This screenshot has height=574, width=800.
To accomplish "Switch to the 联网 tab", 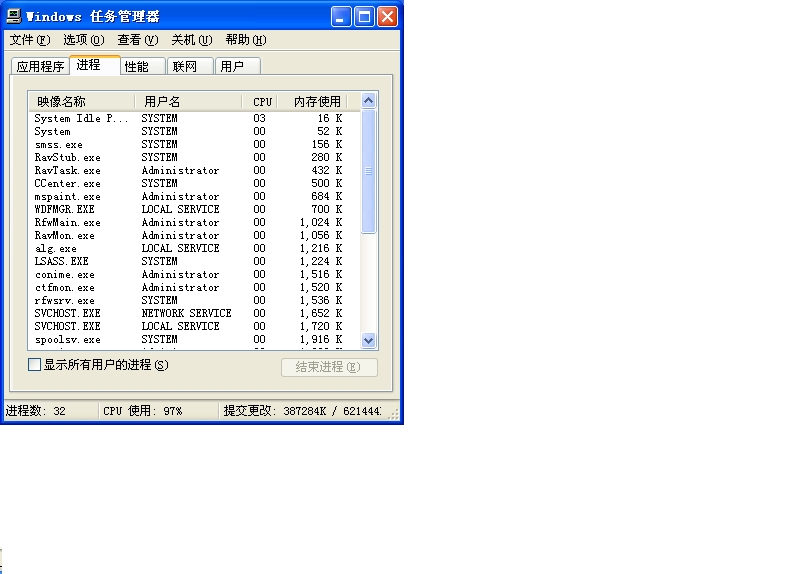I will coord(190,66).
